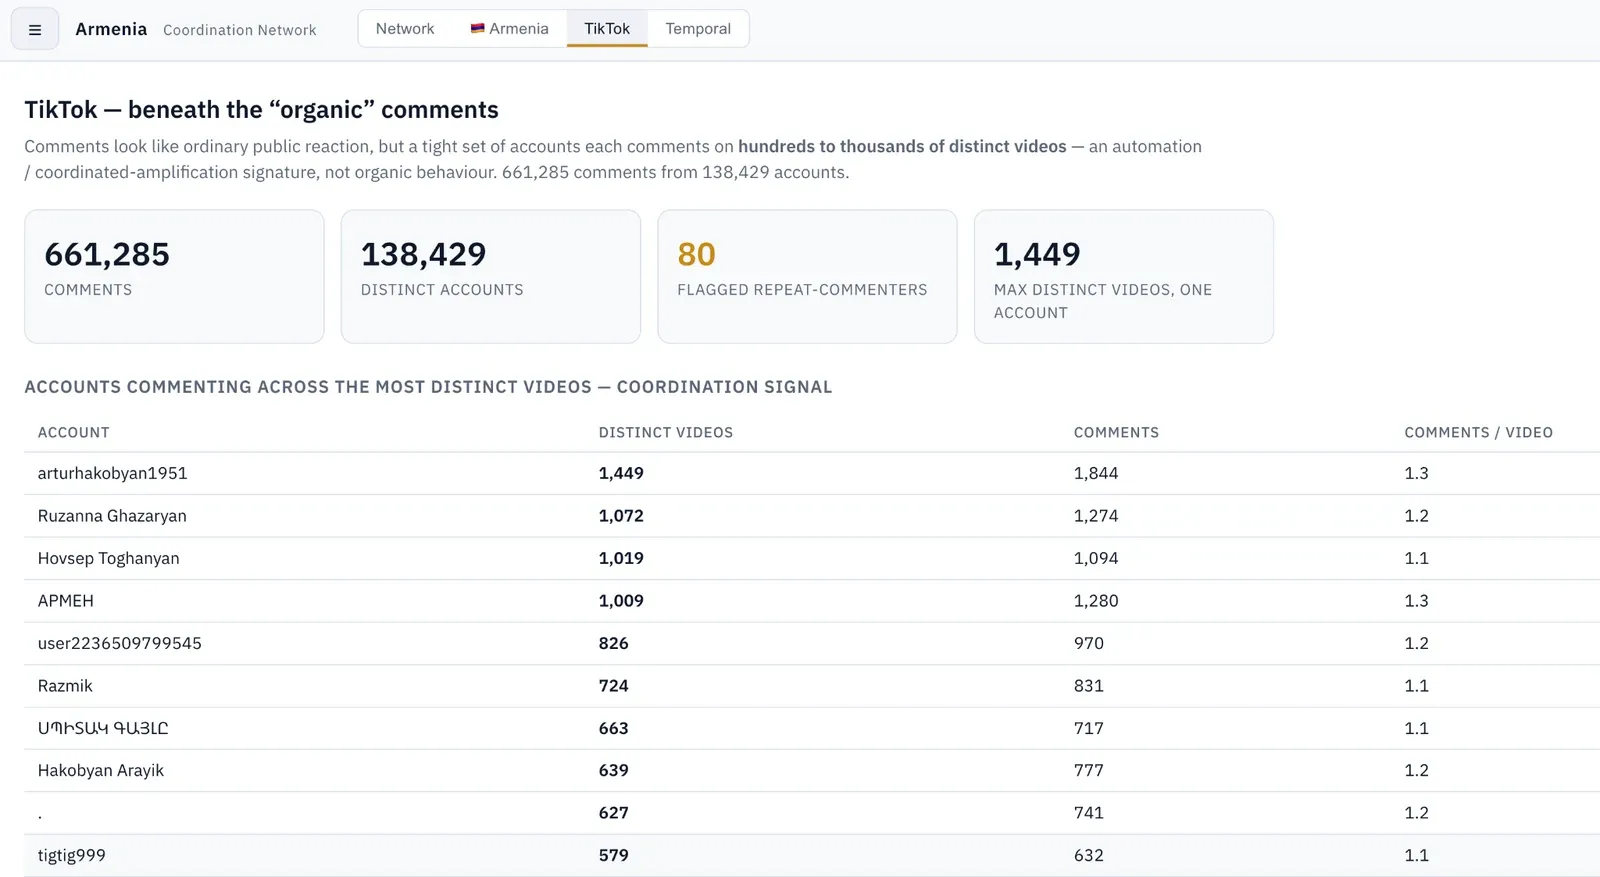The image size is (1600, 877).
Task: Click distinct videos value 579
Action: 614,855
